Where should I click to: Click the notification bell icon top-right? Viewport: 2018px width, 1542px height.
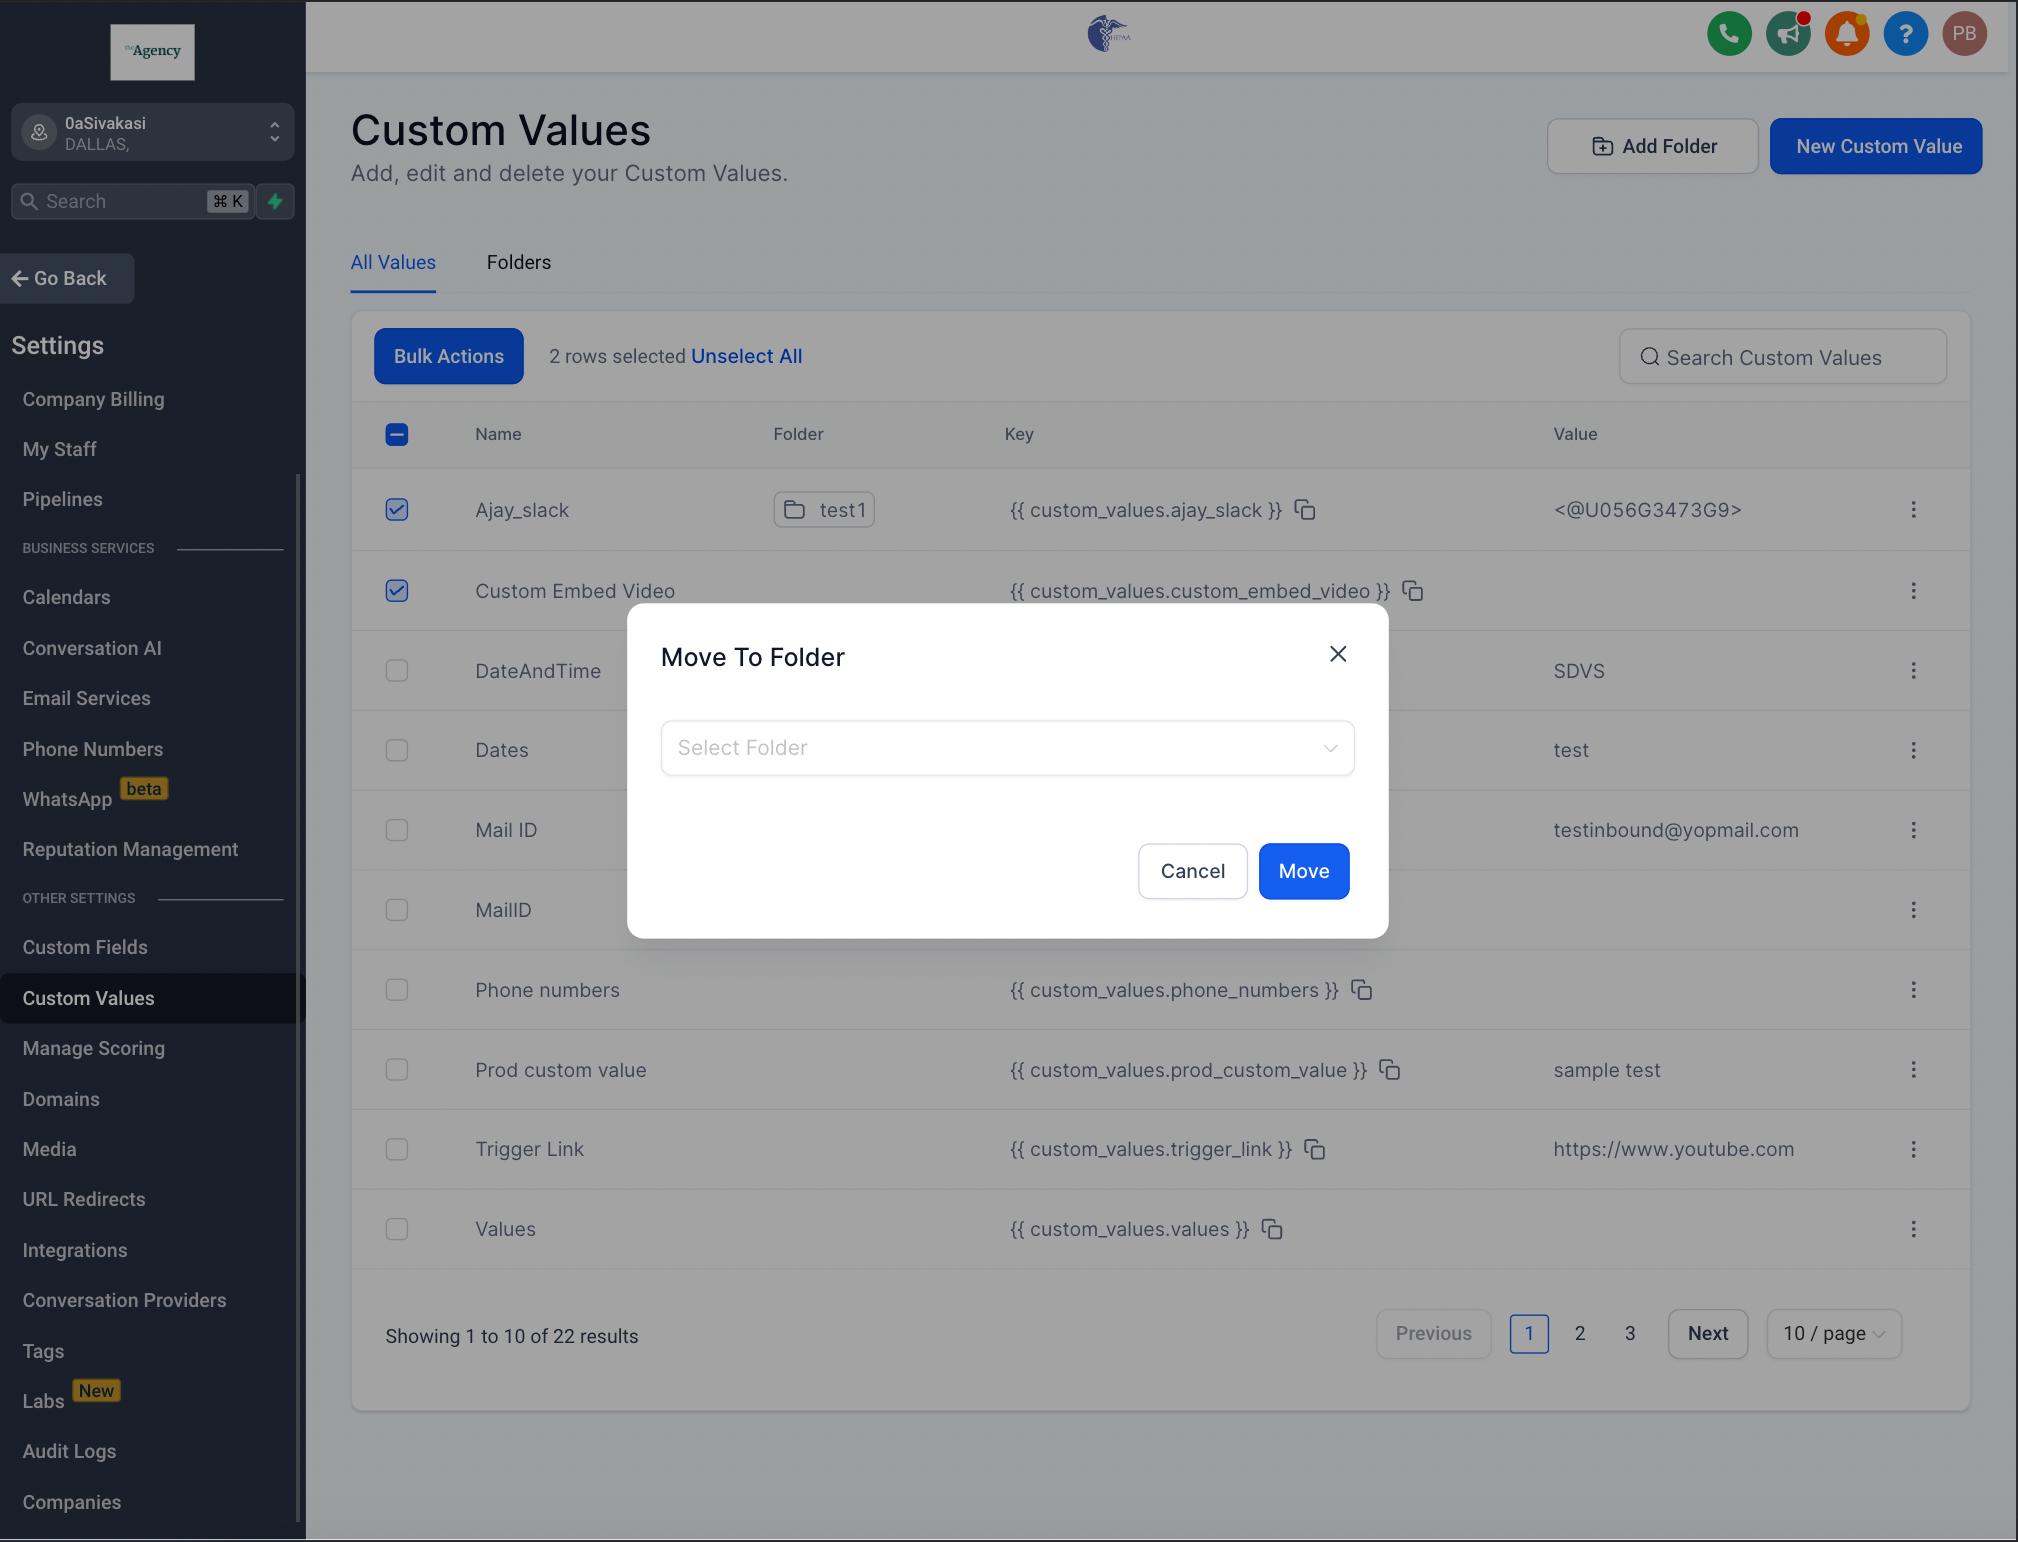[x=1846, y=32]
